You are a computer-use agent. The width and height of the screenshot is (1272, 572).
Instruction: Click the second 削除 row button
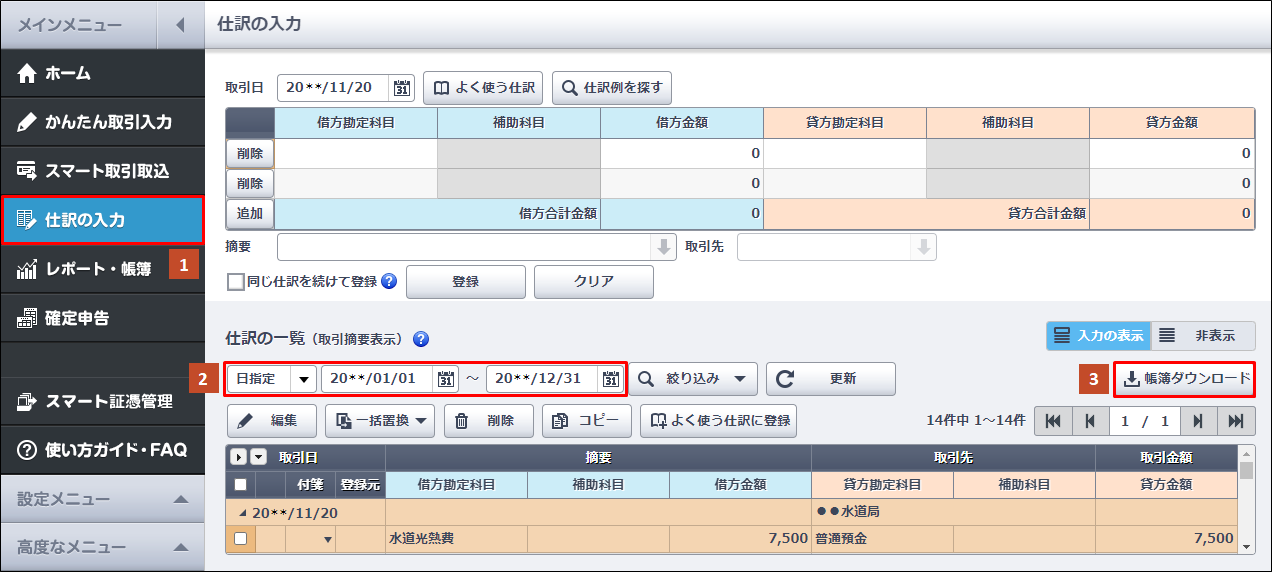coord(250,183)
